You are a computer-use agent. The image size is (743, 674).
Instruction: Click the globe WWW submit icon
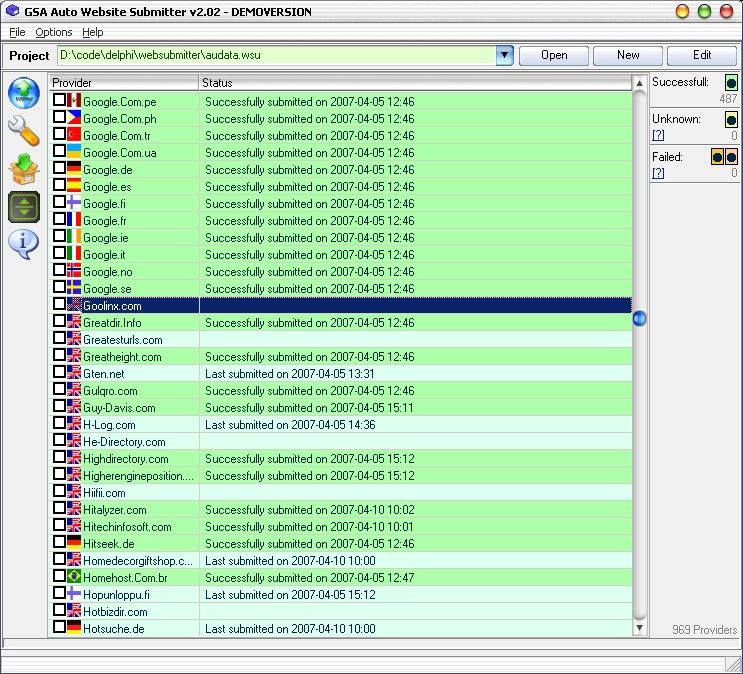pos(23,93)
